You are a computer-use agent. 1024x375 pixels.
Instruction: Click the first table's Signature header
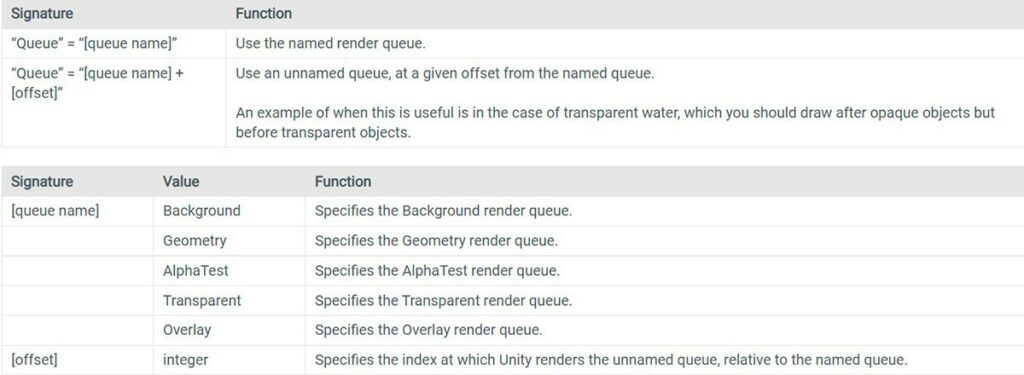42,13
